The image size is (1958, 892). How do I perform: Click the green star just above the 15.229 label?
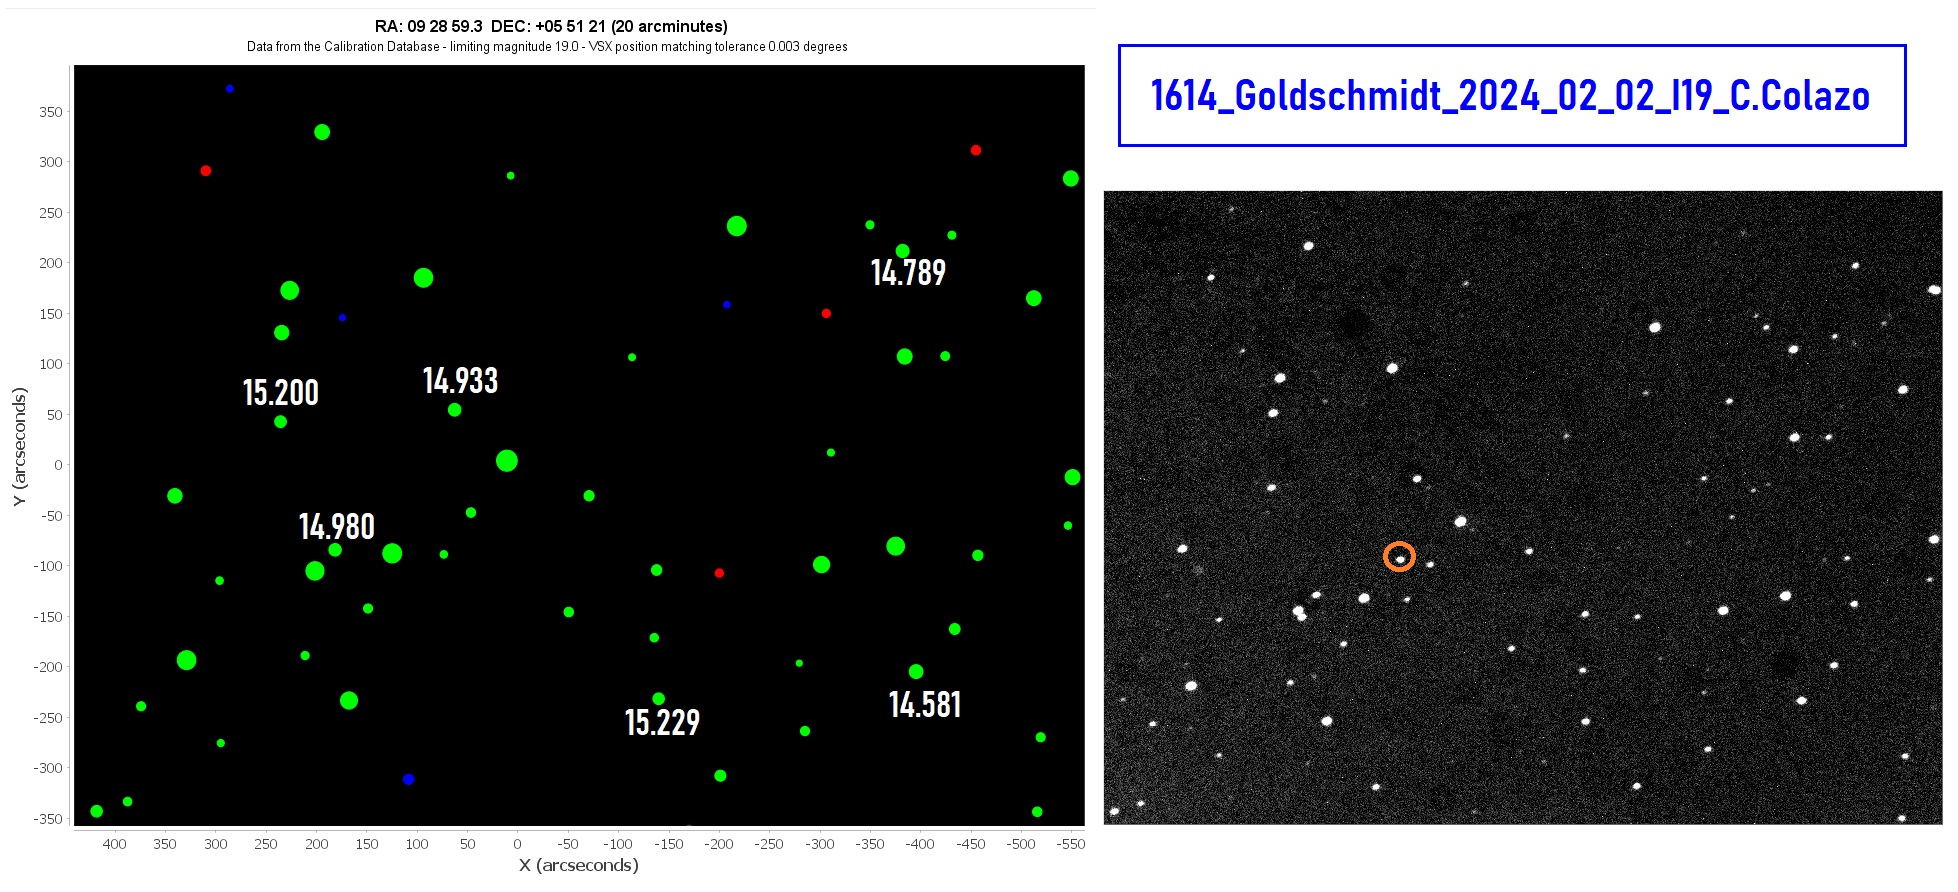click(658, 699)
